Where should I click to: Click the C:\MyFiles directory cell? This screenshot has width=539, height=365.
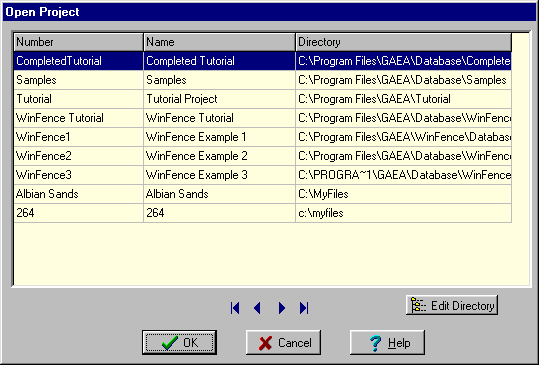(404, 194)
